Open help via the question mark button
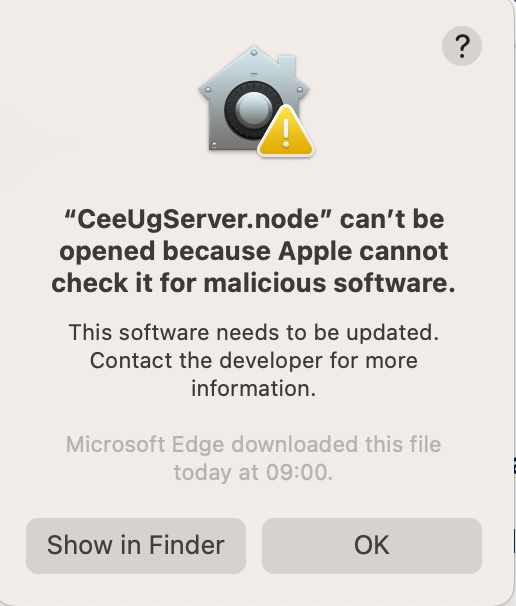Viewport: 516px width, 606px height. click(462, 46)
